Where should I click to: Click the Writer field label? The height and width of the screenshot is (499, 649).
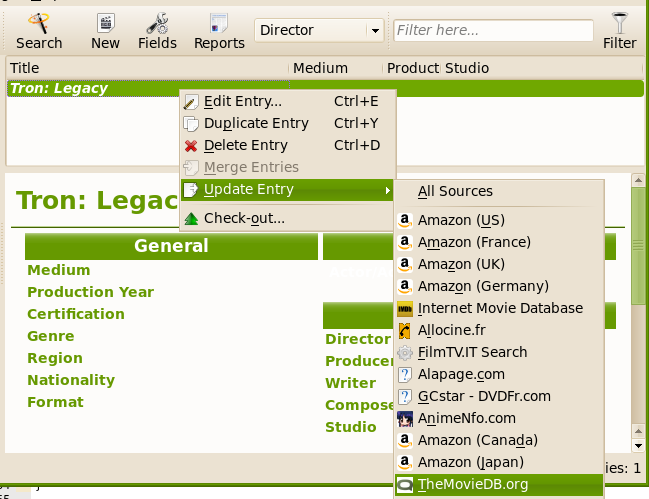[x=351, y=383]
